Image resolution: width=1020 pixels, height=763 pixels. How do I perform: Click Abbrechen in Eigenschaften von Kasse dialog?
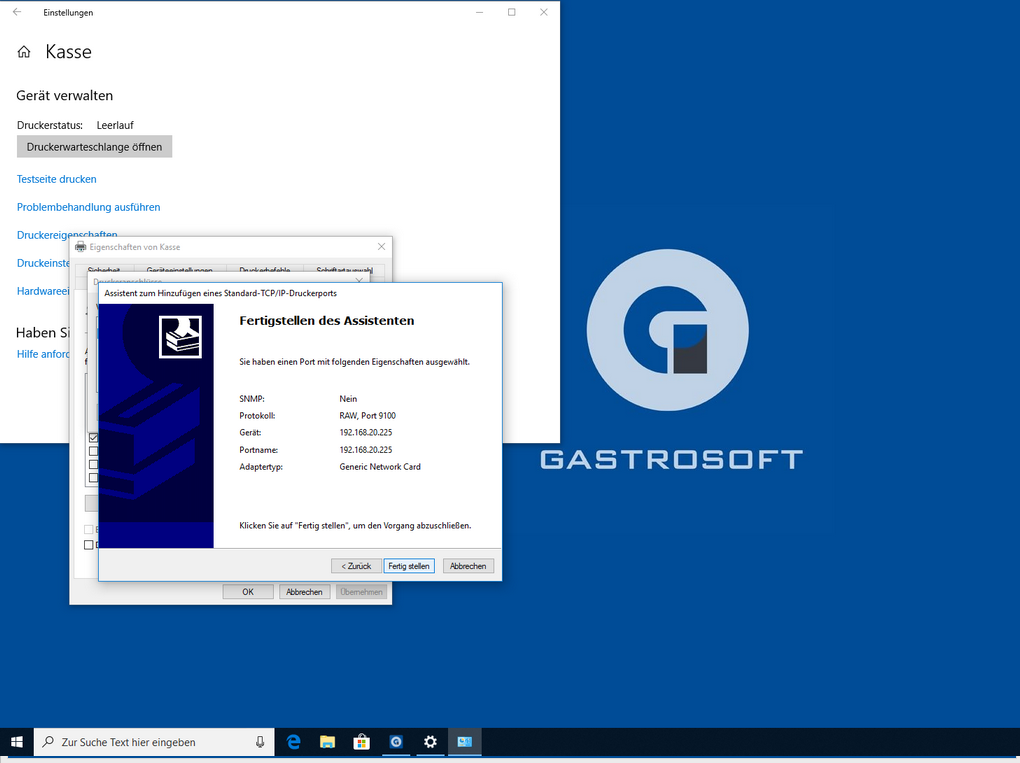point(304,592)
